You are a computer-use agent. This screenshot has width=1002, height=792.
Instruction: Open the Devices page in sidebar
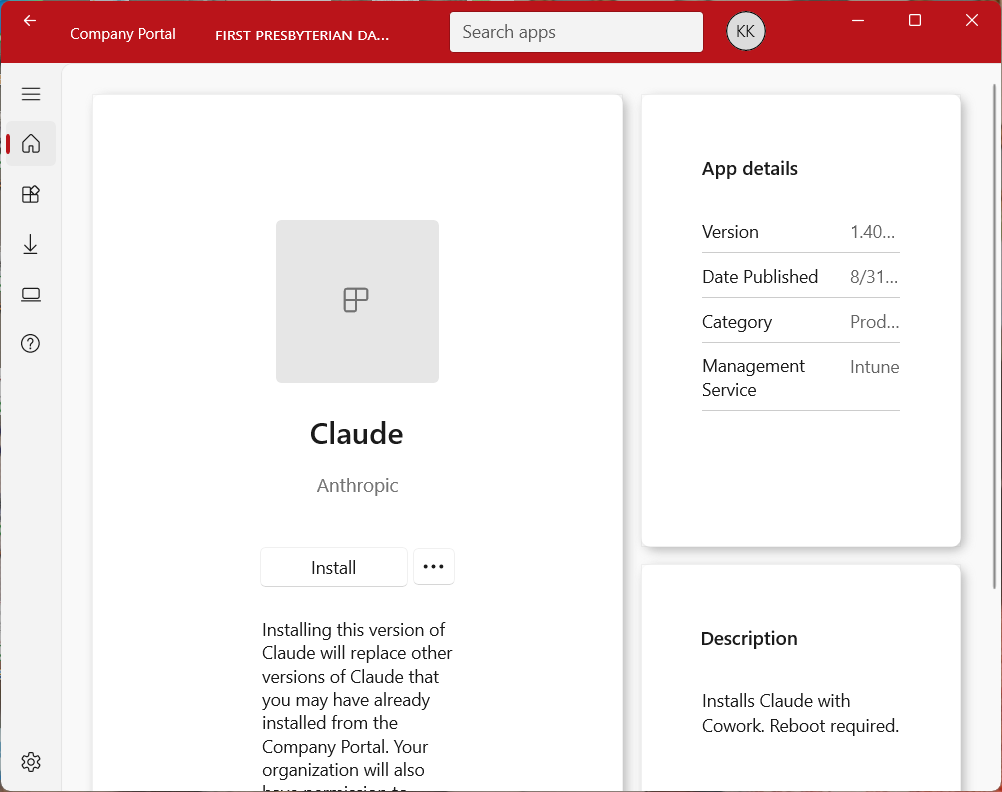[31, 294]
